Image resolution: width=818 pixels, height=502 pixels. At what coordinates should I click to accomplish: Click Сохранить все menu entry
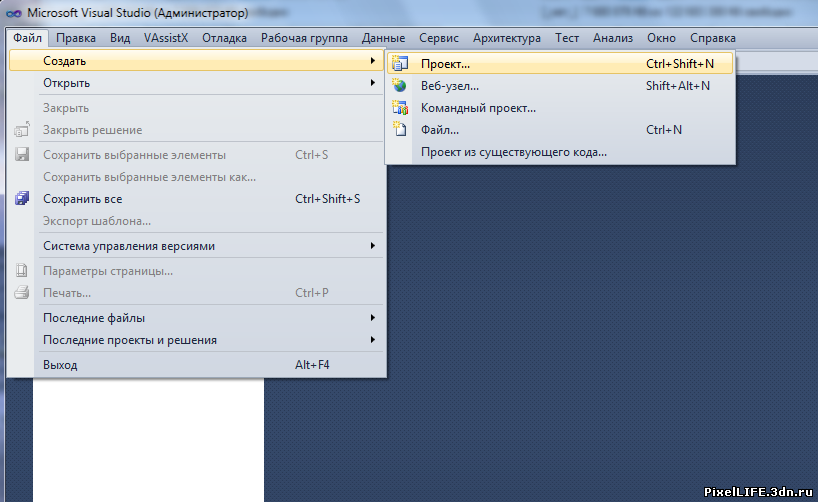pos(196,199)
